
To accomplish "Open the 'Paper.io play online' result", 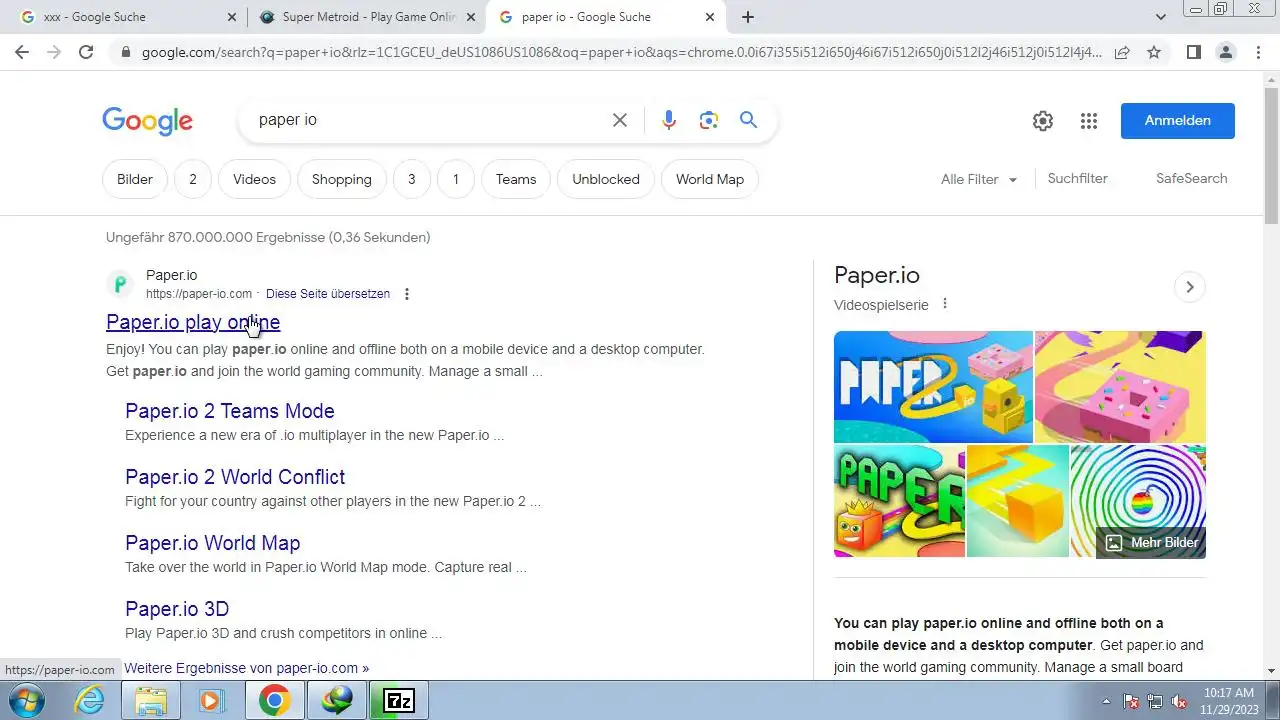I will [193, 322].
